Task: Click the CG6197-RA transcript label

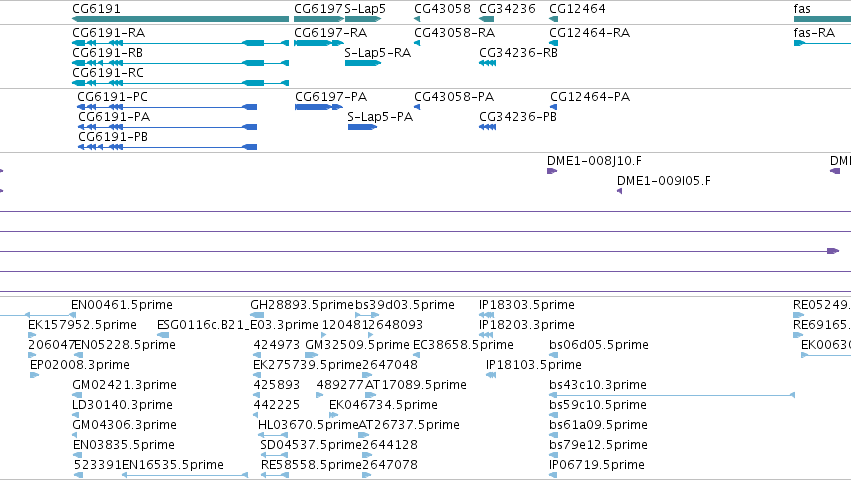Action: 331,33
